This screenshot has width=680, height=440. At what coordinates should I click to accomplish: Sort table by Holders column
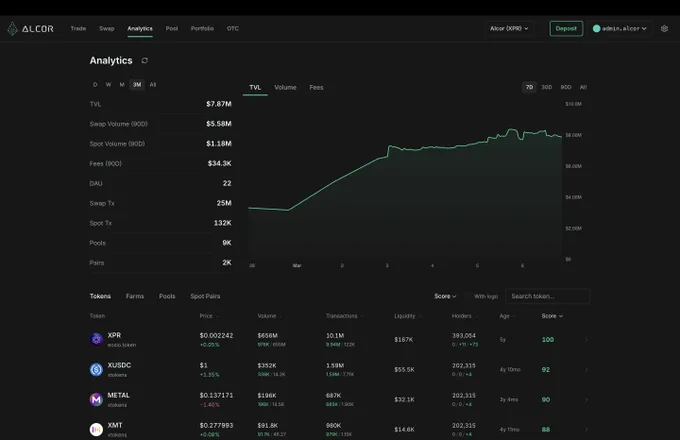(x=464, y=316)
